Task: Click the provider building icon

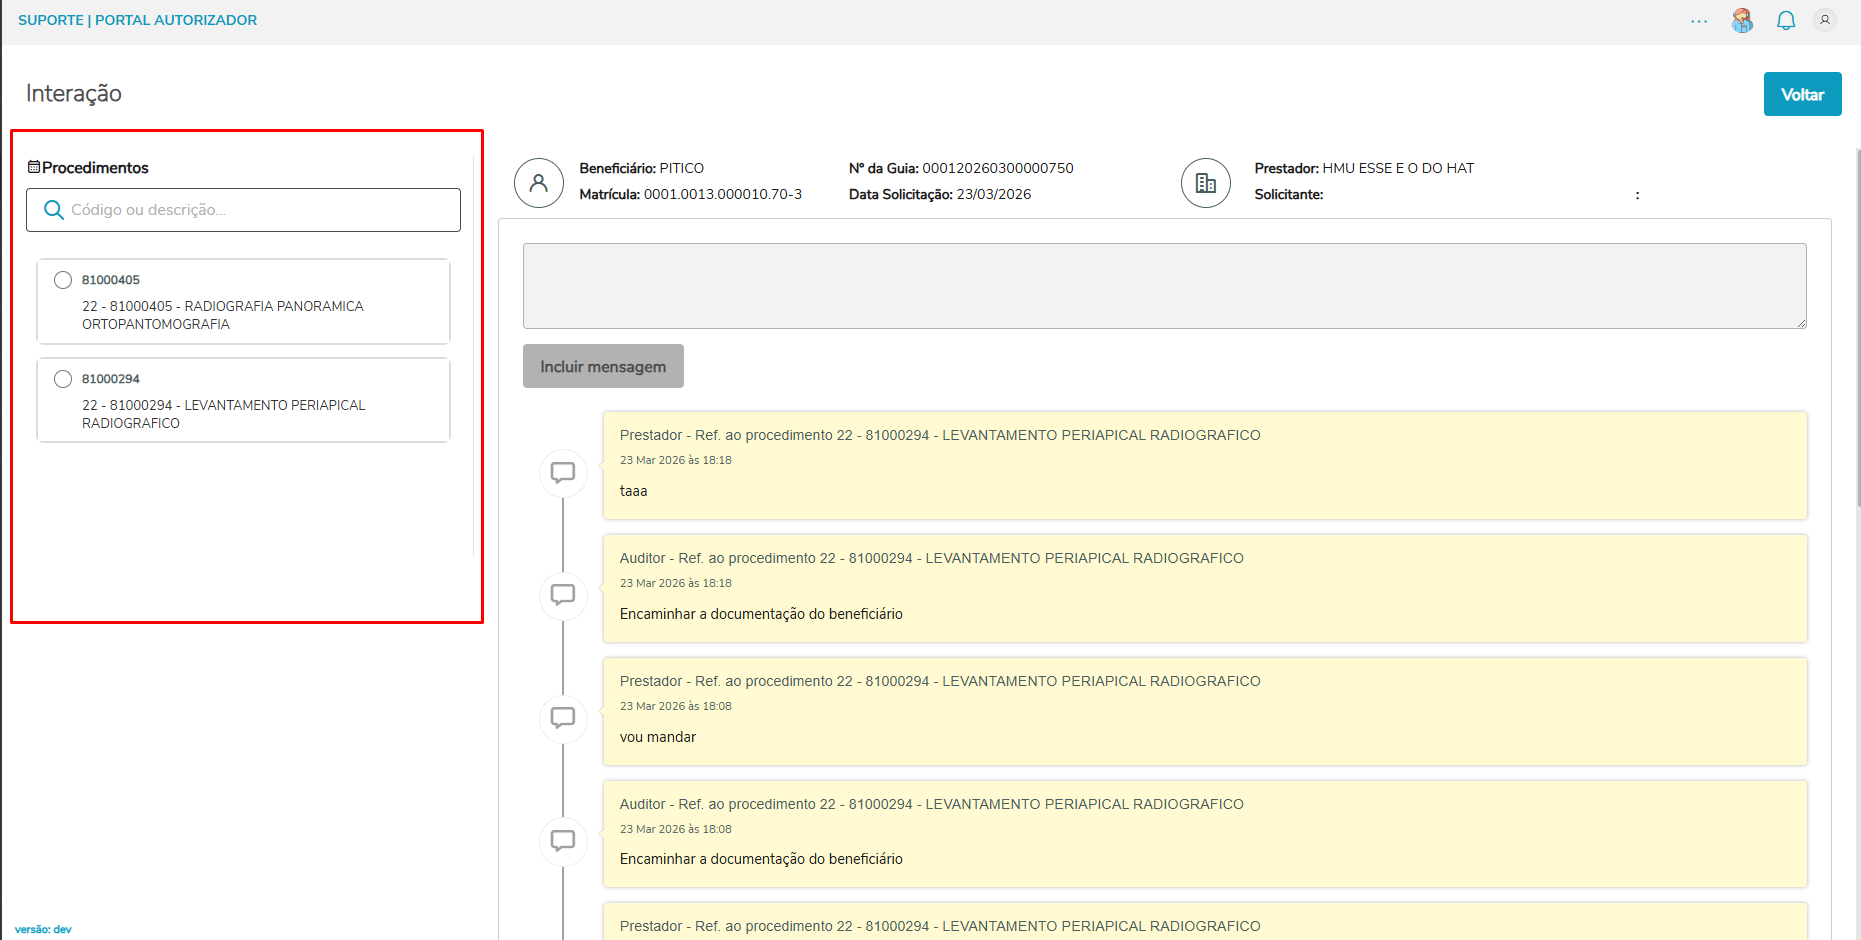Action: 1205,183
